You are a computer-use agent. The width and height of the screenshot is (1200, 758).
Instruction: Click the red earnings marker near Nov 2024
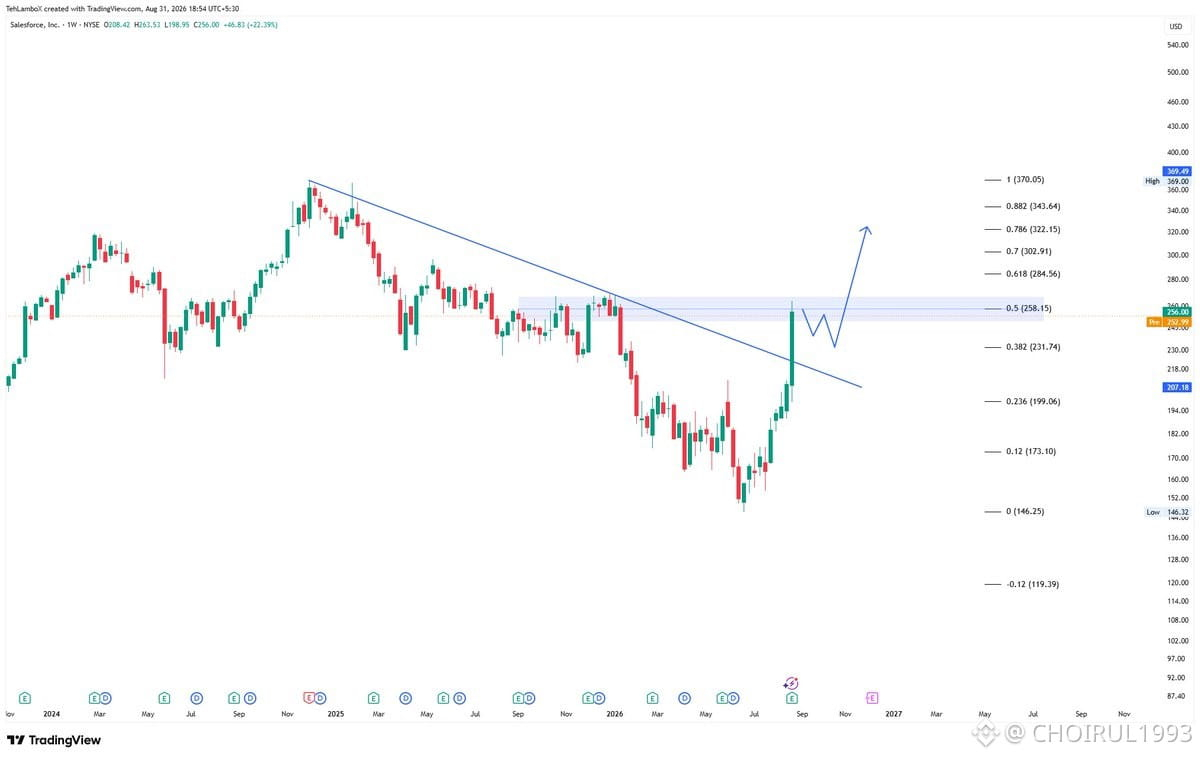click(309, 698)
